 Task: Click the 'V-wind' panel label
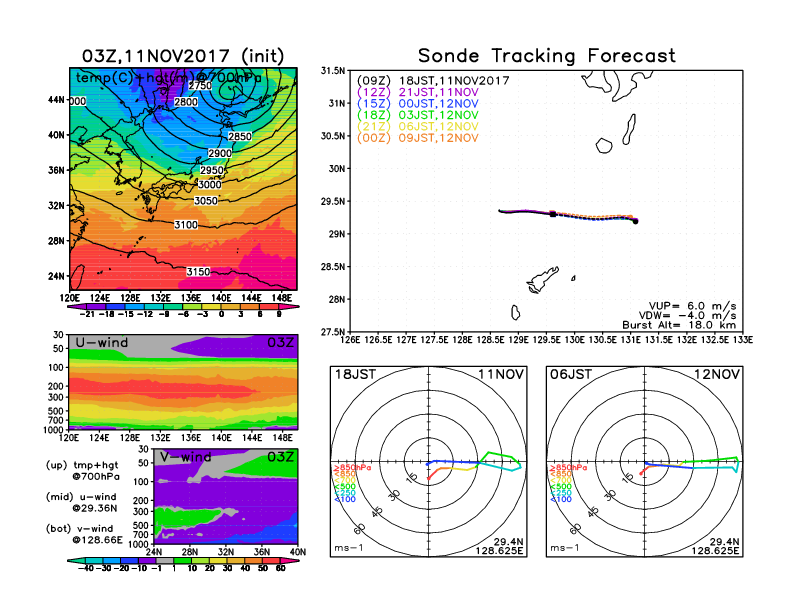[185, 457]
